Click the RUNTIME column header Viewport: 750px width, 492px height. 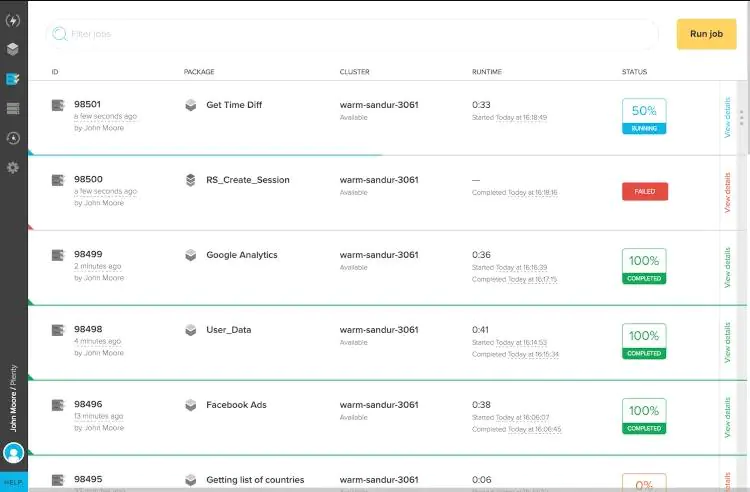[487, 72]
